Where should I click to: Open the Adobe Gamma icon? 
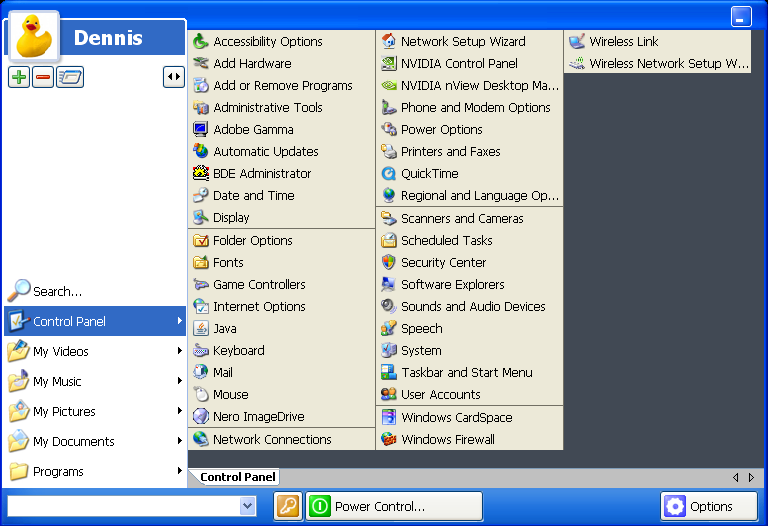coord(201,129)
